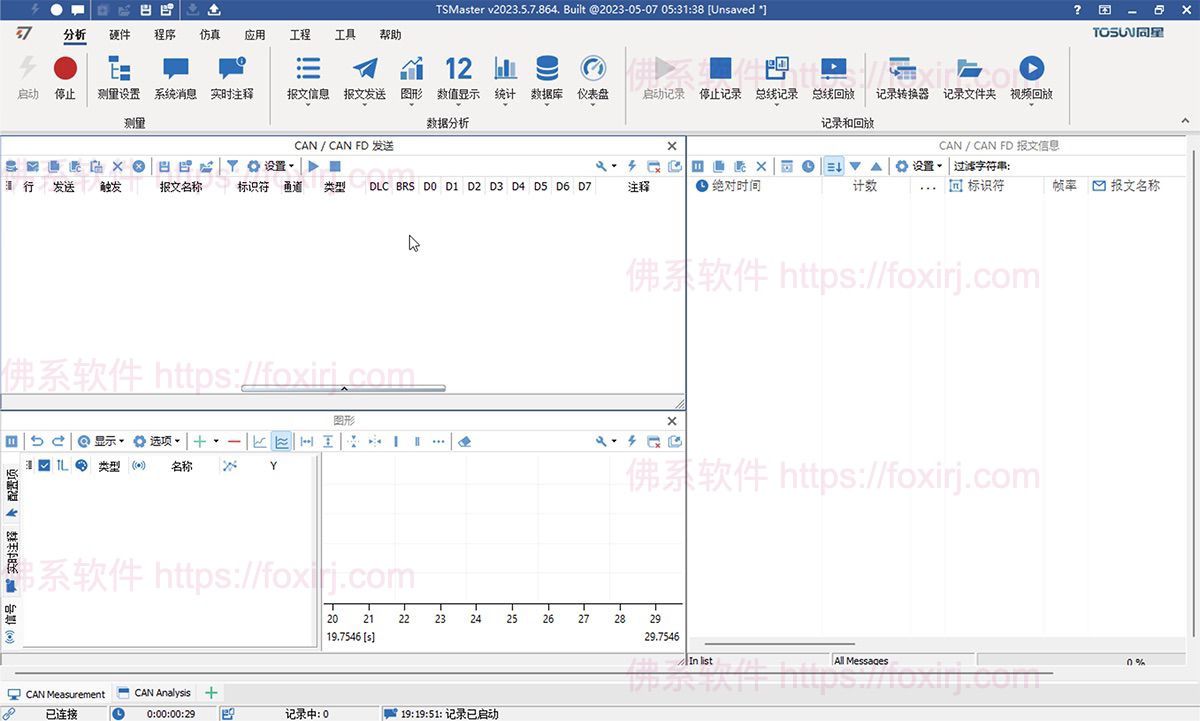Click the pause icon in the 报文信息 toolbar
The width and height of the screenshot is (1200, 721).
pos(698,166)
